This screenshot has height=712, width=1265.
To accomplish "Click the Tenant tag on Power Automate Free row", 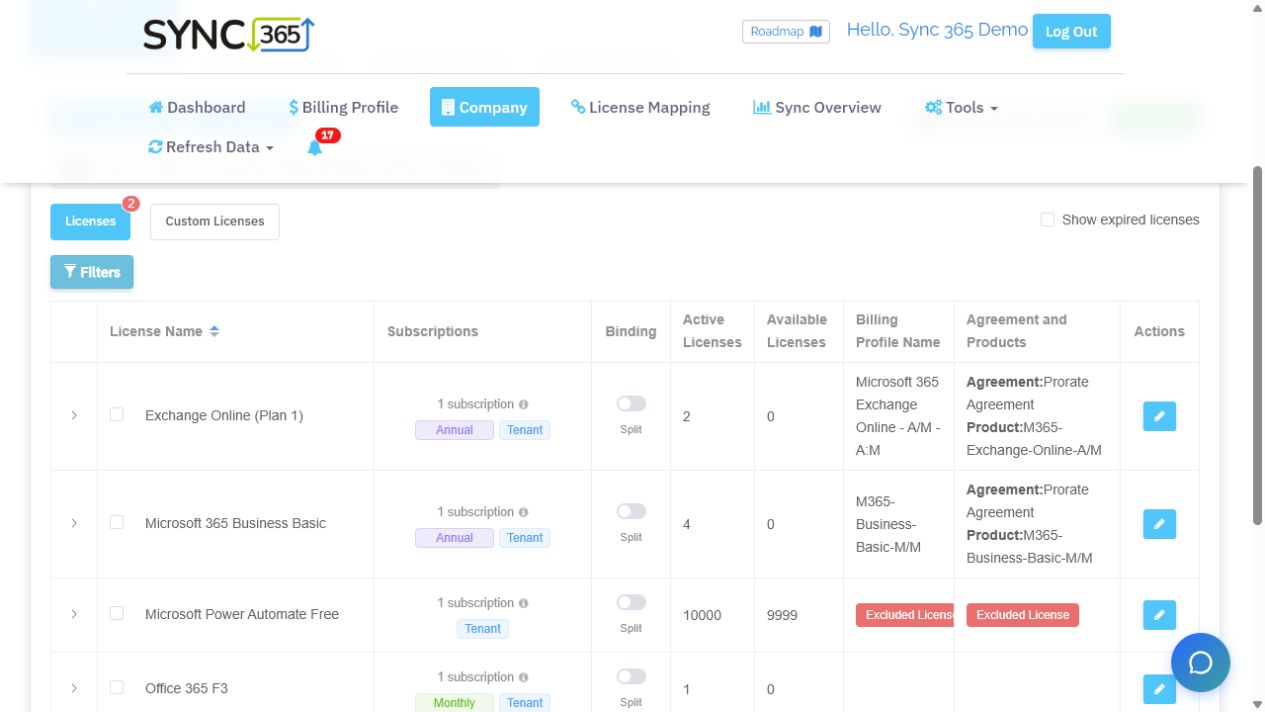I will coord(483,629).
